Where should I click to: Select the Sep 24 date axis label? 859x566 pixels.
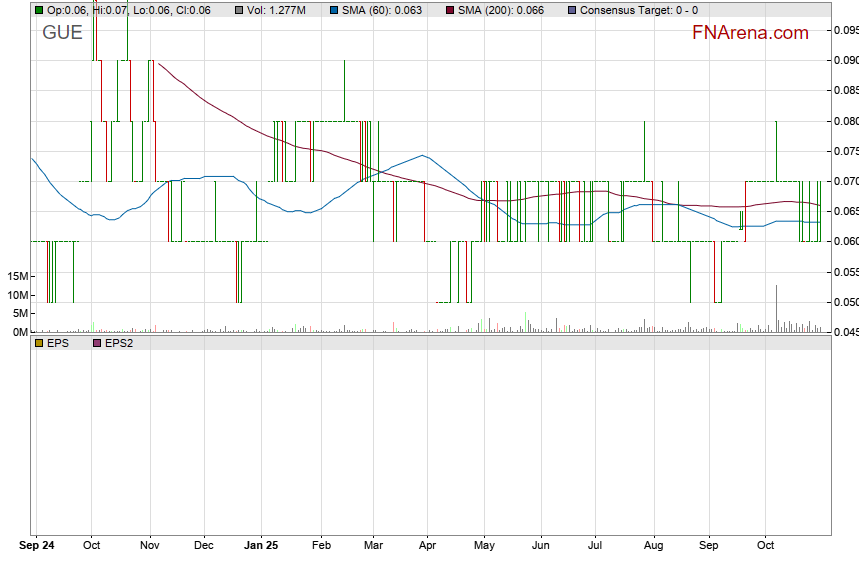pos(38,546)
